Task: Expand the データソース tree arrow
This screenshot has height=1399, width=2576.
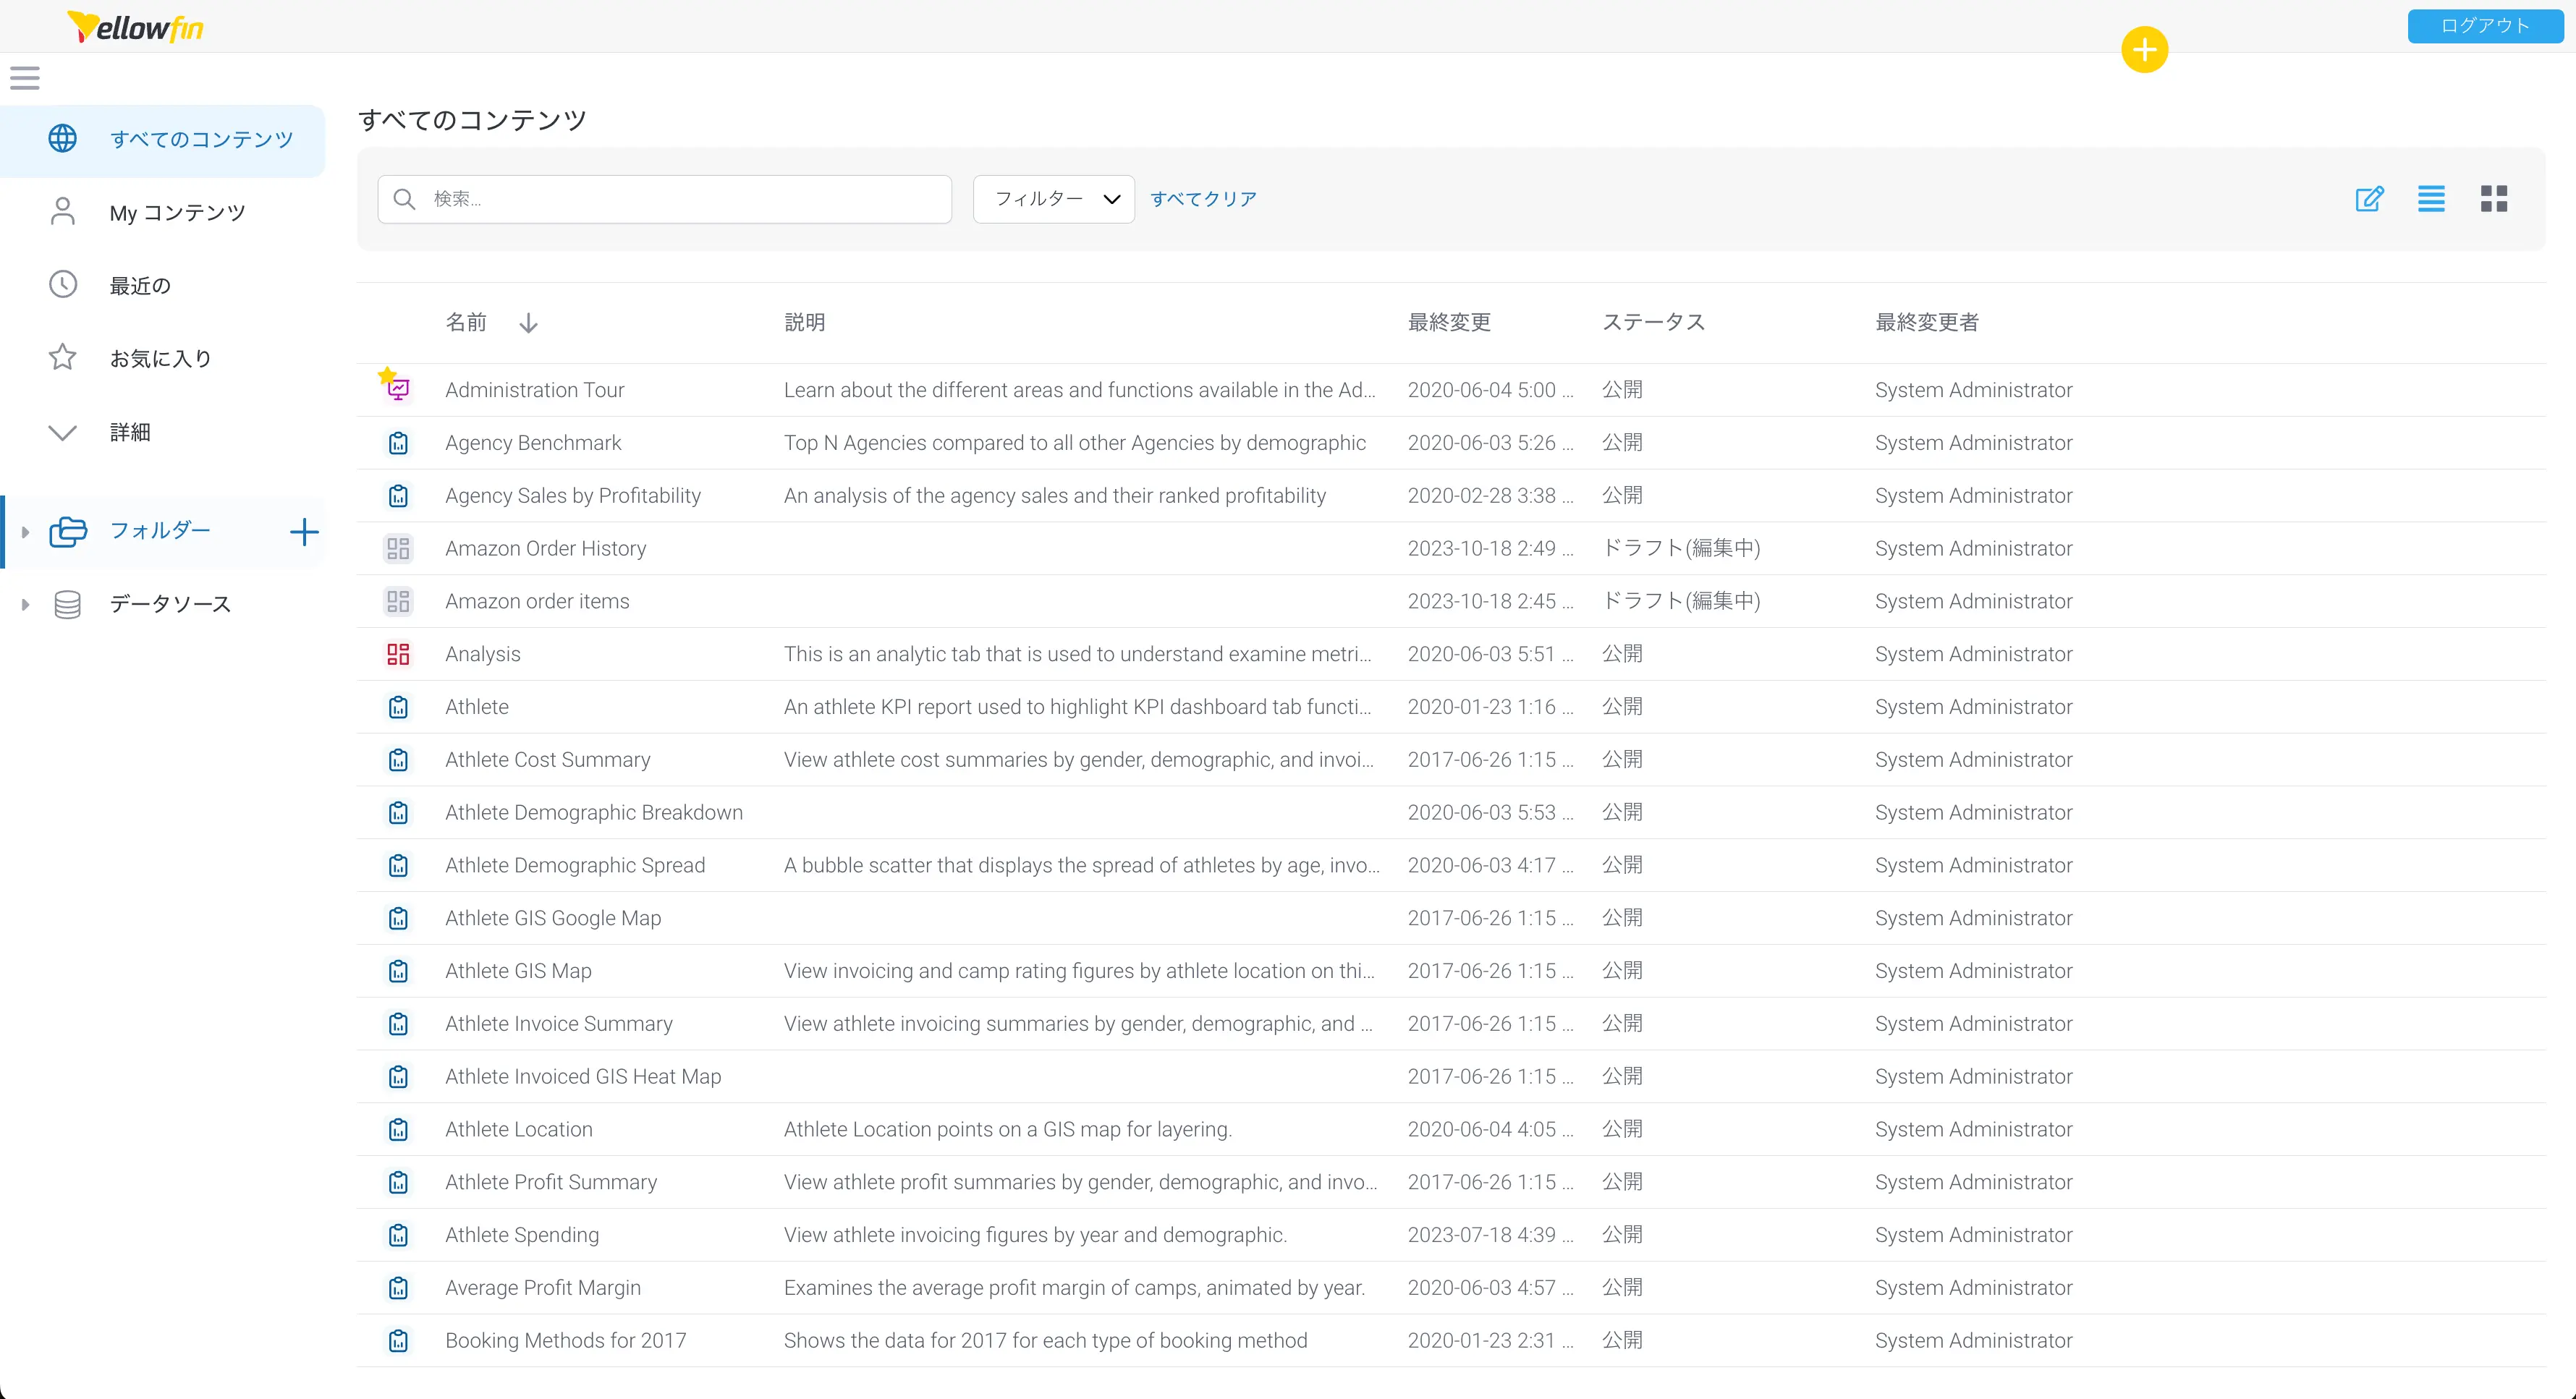Action: pos(25,604)
